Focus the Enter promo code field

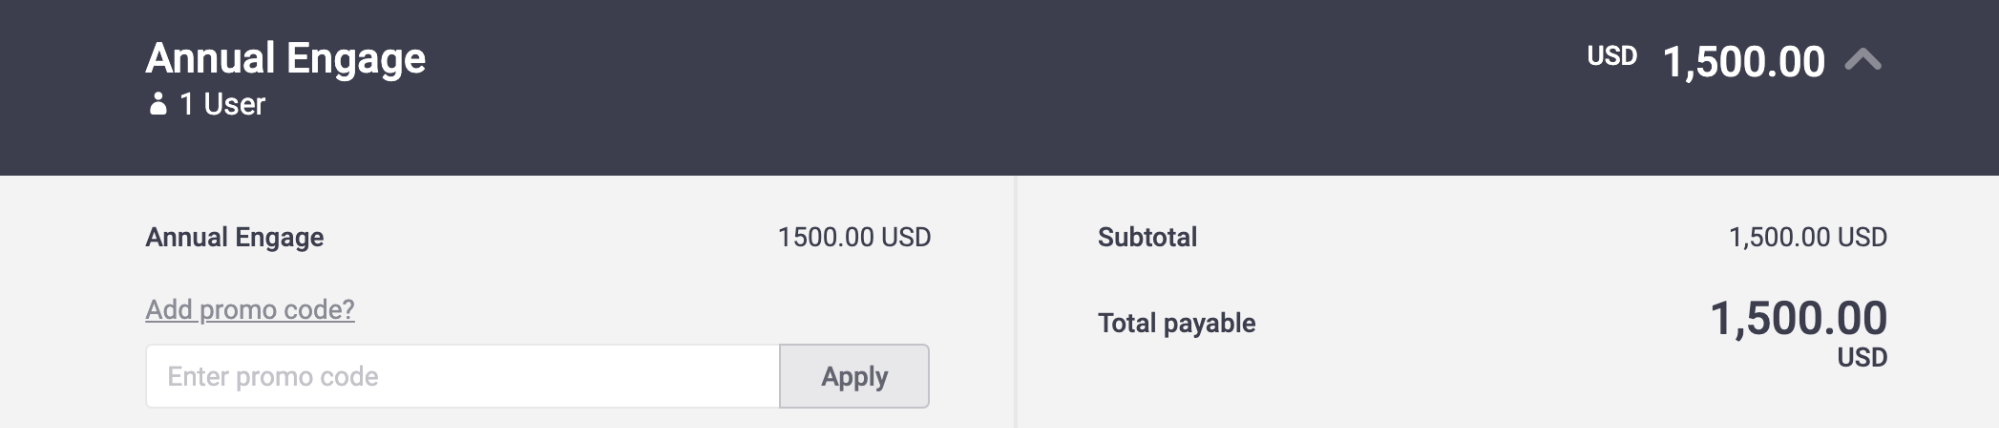pyautogui.click(x=462, y=376)
